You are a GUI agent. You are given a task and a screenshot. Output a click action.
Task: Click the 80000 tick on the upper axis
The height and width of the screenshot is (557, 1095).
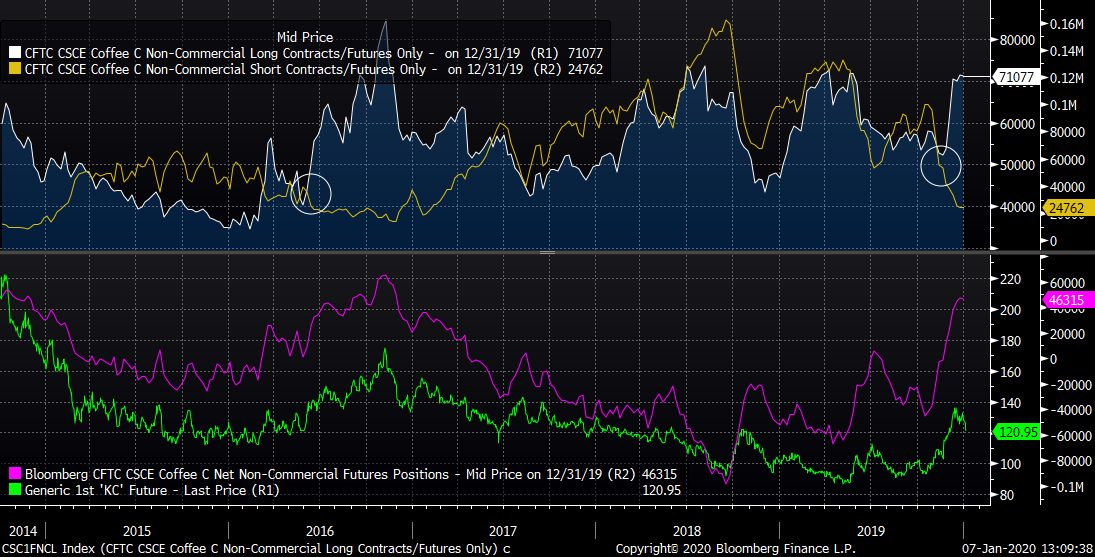click(1017, 40)
